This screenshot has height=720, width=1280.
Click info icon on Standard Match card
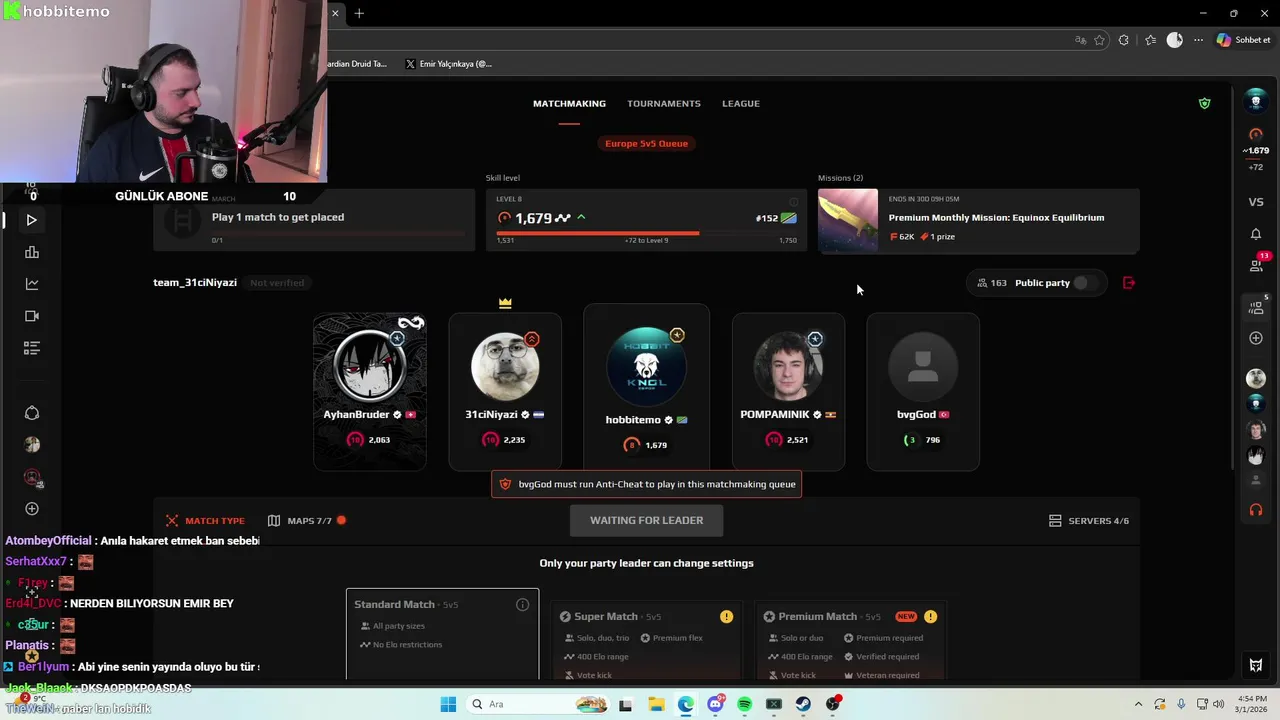[x=522, y=604]
